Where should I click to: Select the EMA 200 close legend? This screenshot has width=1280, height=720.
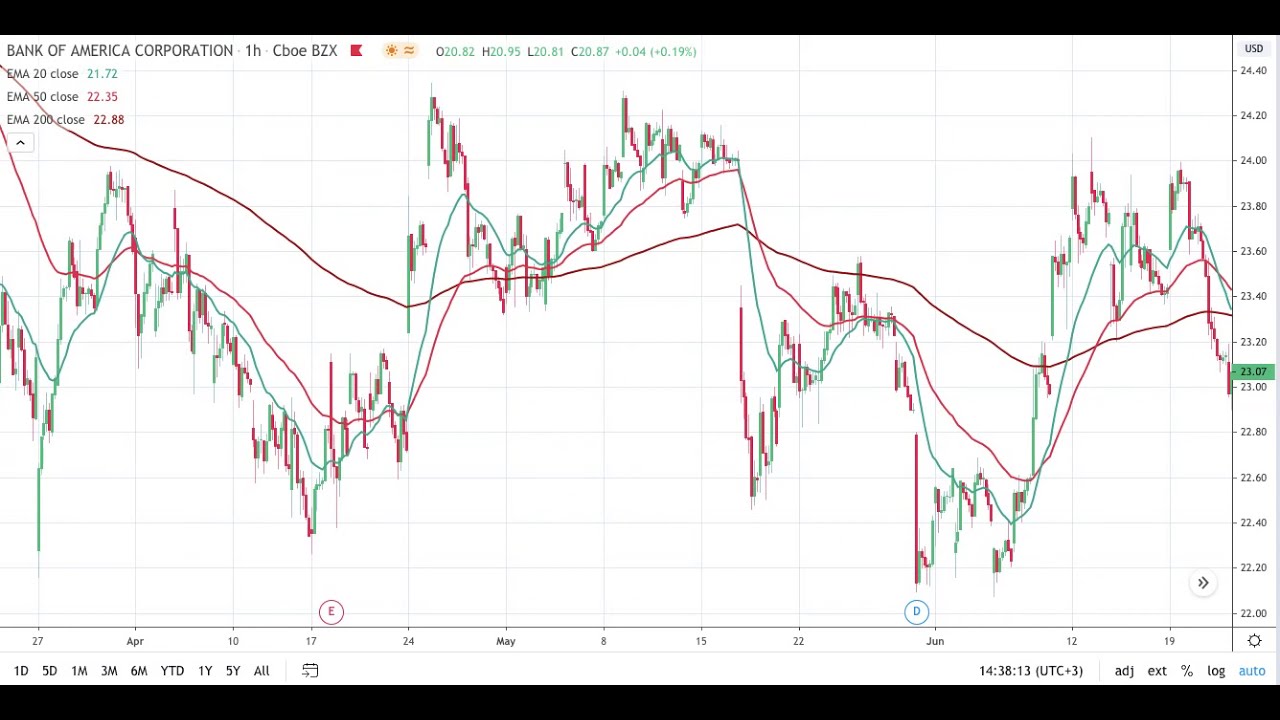point(46,120)
